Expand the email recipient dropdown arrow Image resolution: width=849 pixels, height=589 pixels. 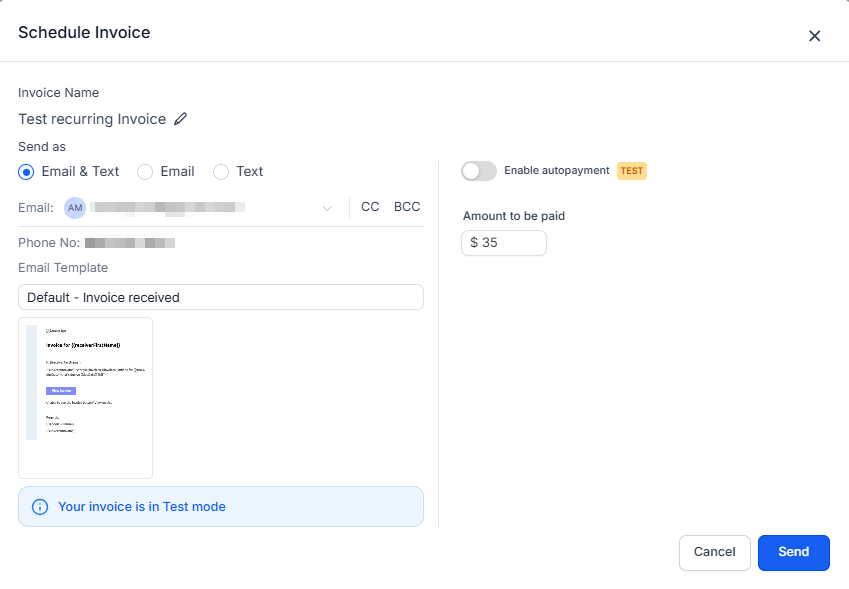coord(327,208)
